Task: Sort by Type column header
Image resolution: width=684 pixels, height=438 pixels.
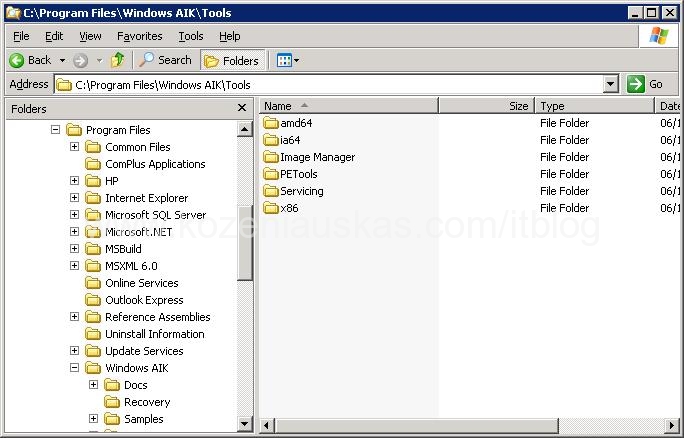Action: 595,106
